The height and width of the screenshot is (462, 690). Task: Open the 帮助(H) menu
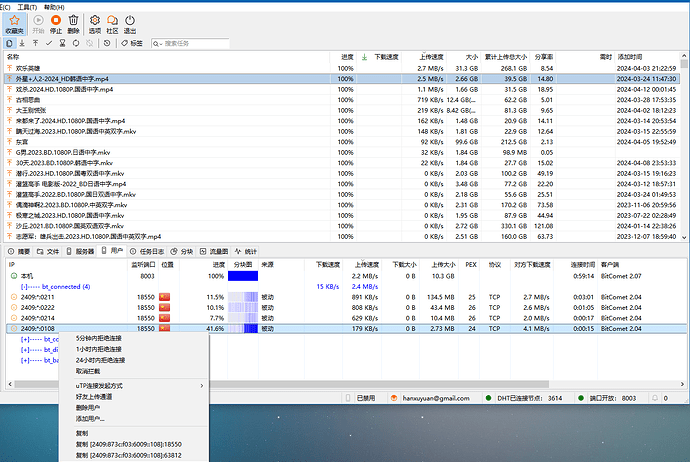click(x=54, y=7)
